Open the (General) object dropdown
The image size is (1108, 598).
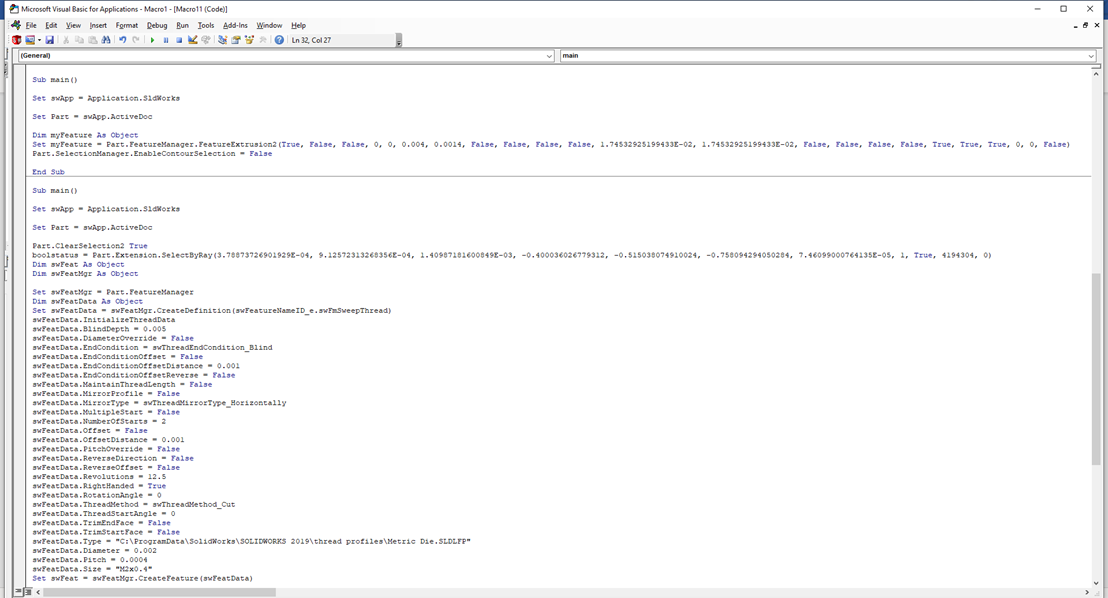pyautogui.click(x=280, y=56)
